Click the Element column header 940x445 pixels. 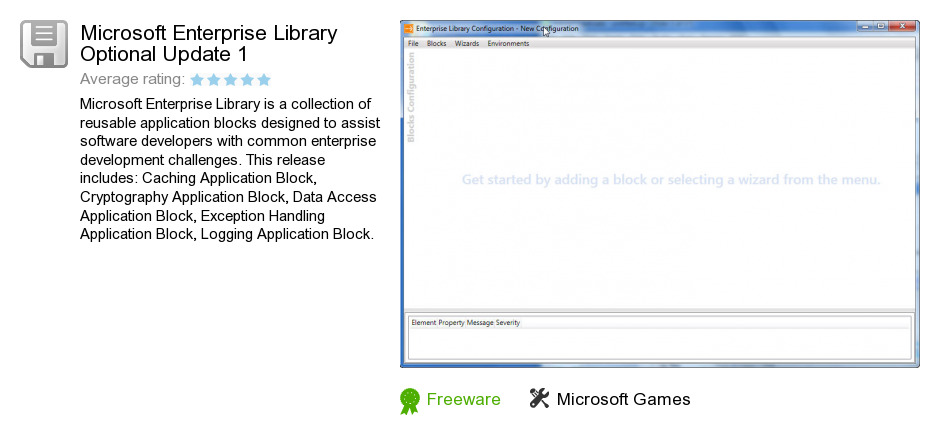pos(424,323)
